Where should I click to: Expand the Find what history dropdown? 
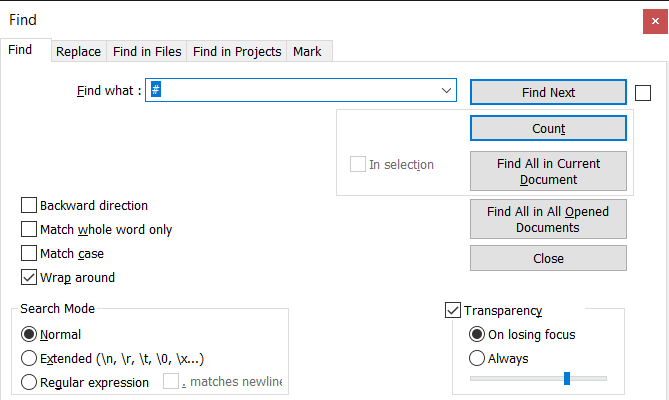tap(446, 90)
